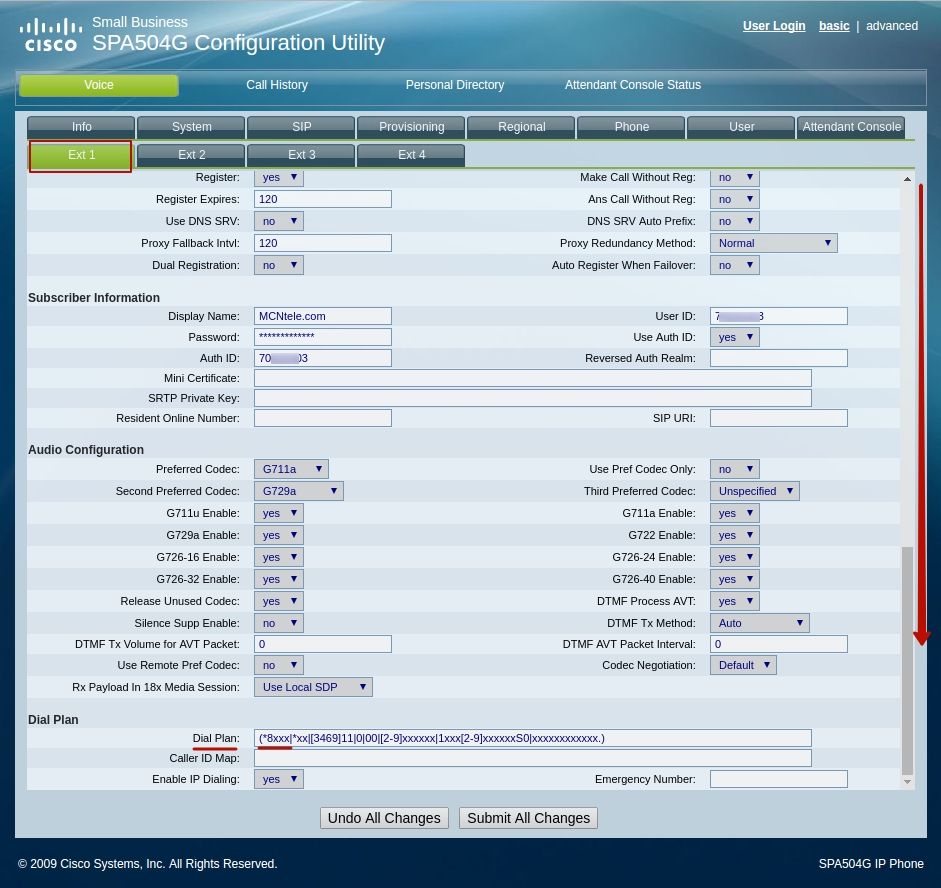This screenshot has width=941, height=888.
Task: Click the Cisco logo
Action: pos(50,35)
